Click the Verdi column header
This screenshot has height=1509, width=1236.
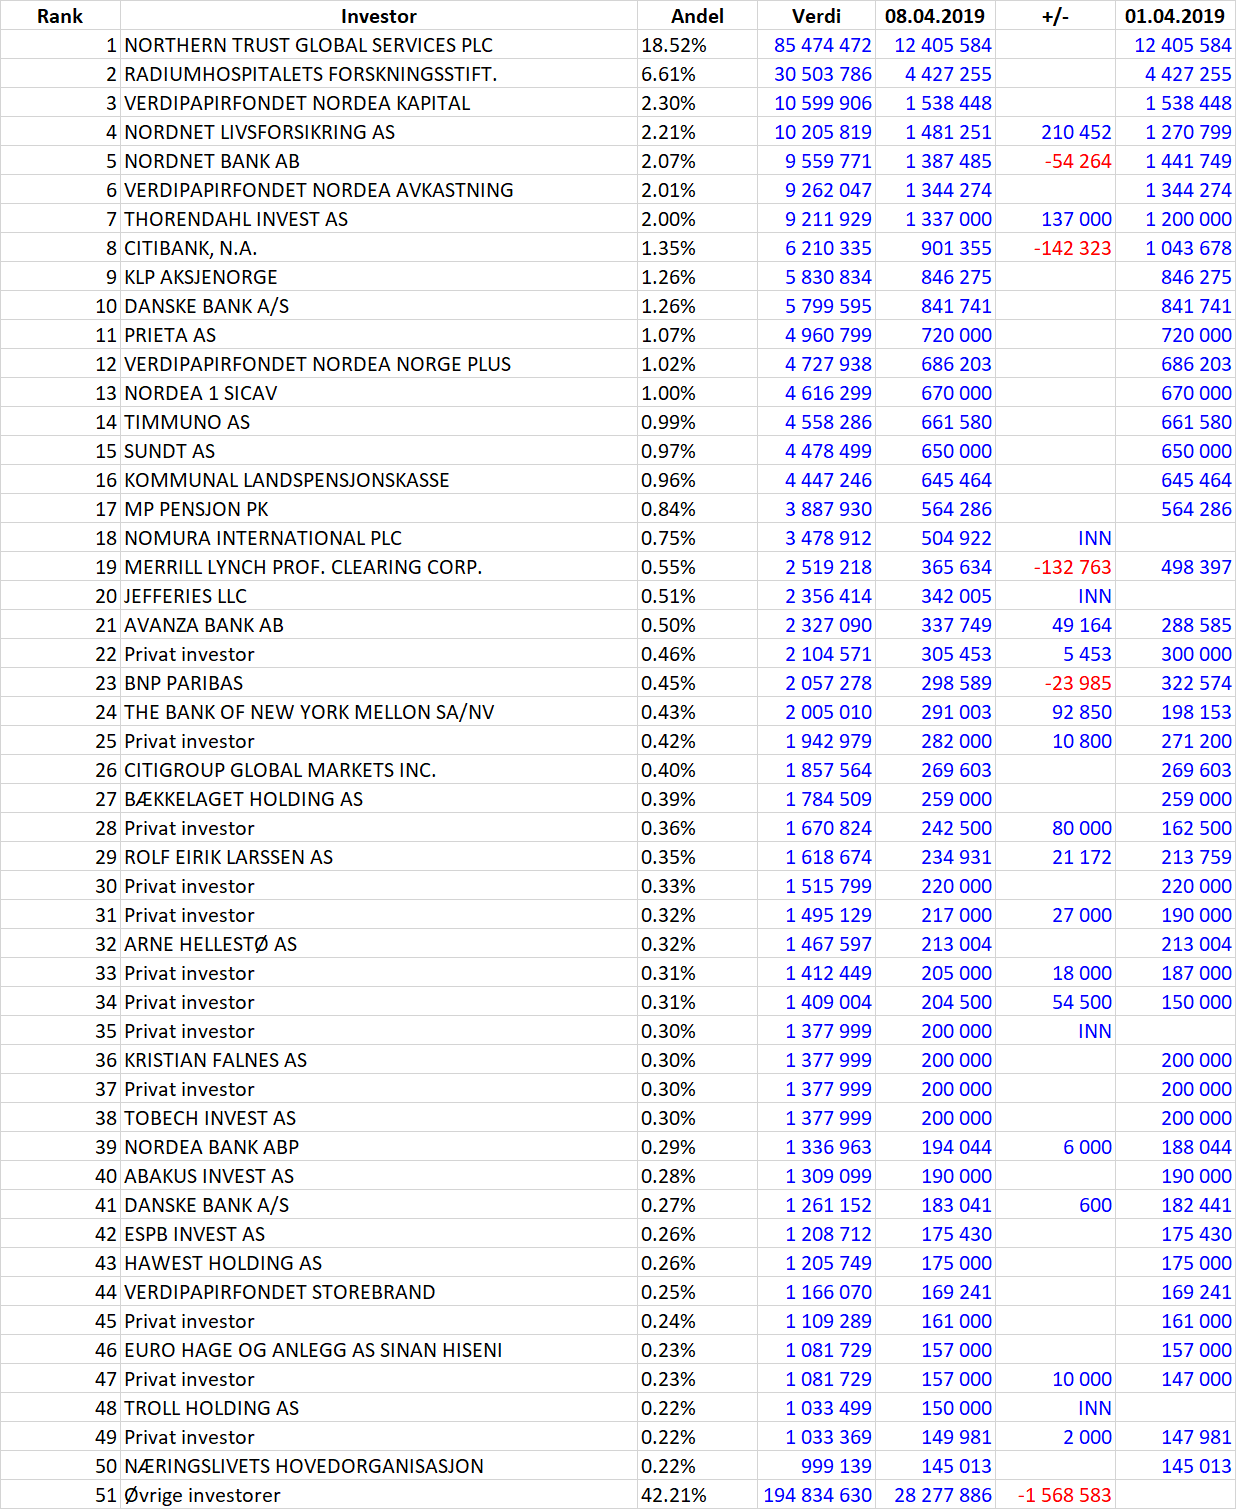816,16
